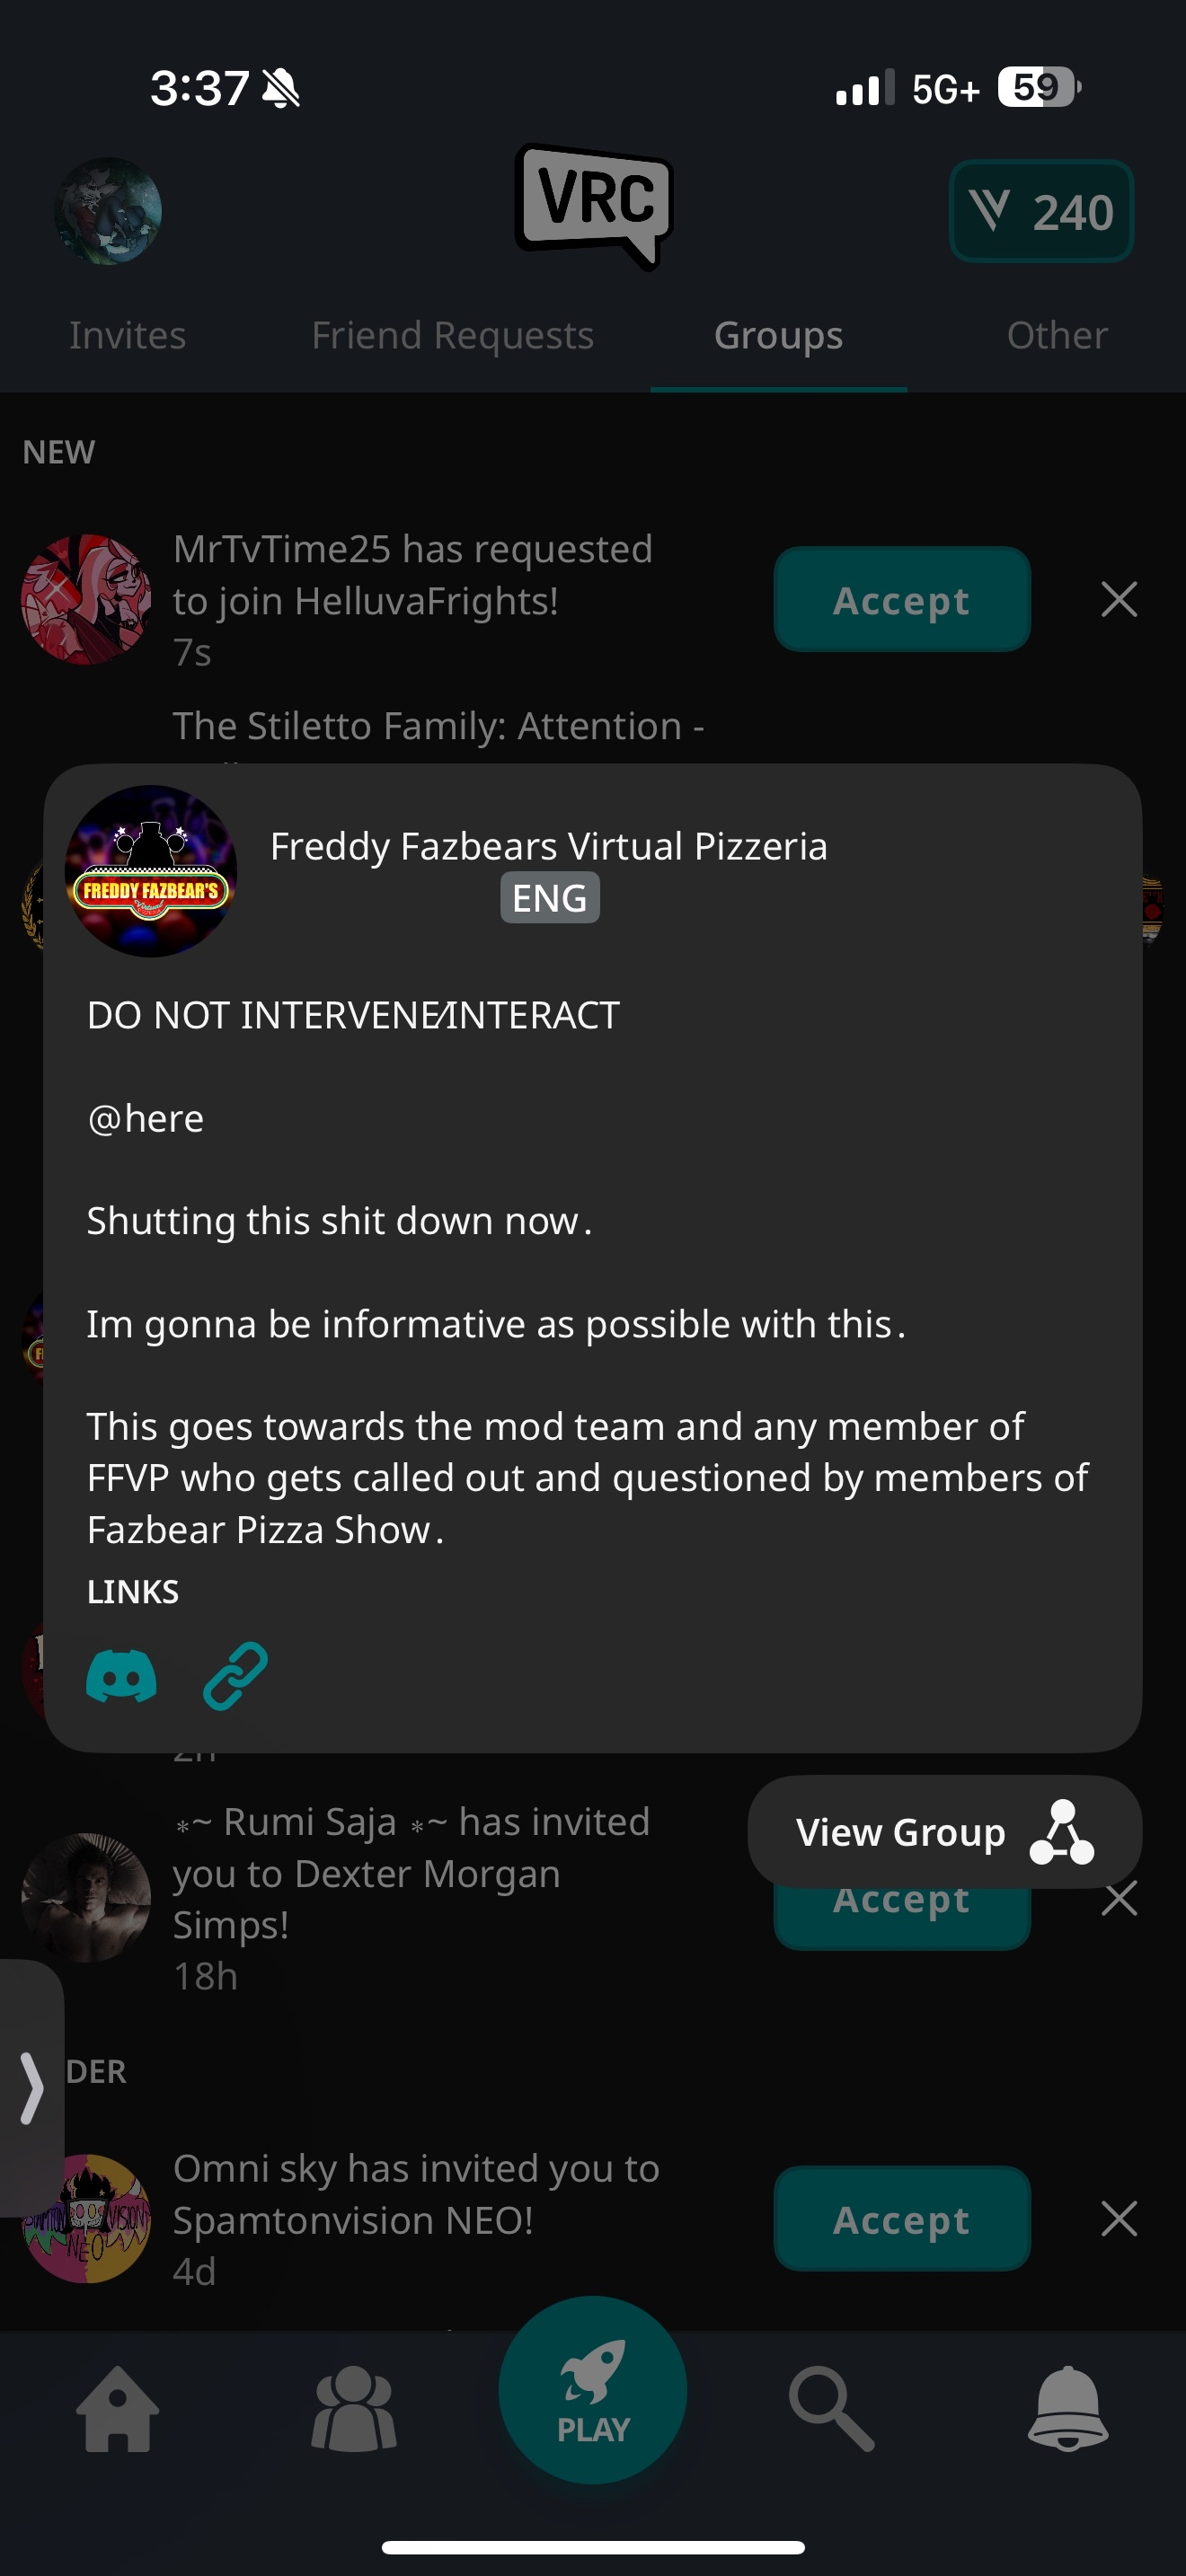Tap the Home icon in bottom navigation

[118, 2409]
